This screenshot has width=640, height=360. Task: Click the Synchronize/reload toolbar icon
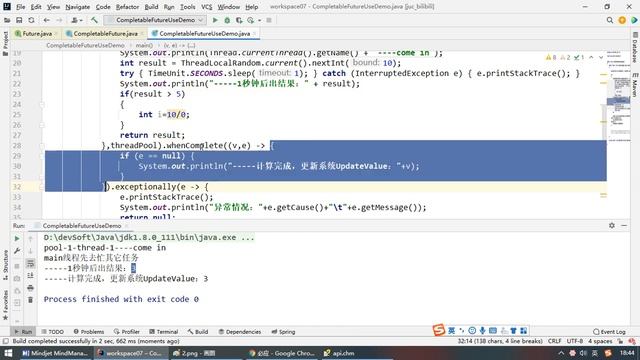point(31,20)
